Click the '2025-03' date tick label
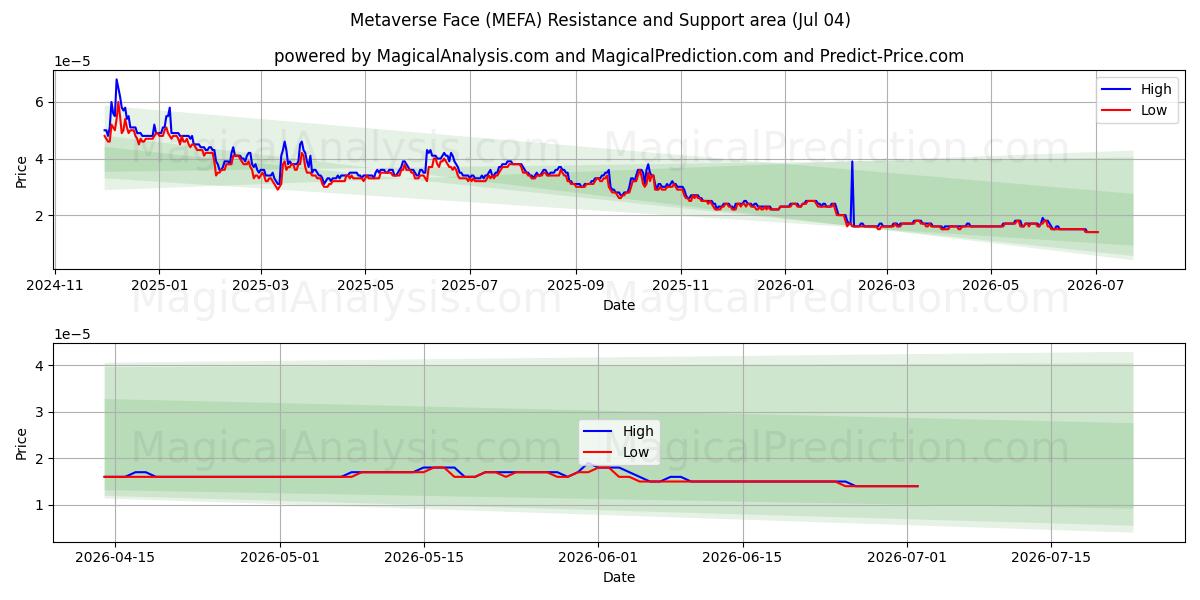The height and width of the screenshot is (600, 1200). pos(261,286)
